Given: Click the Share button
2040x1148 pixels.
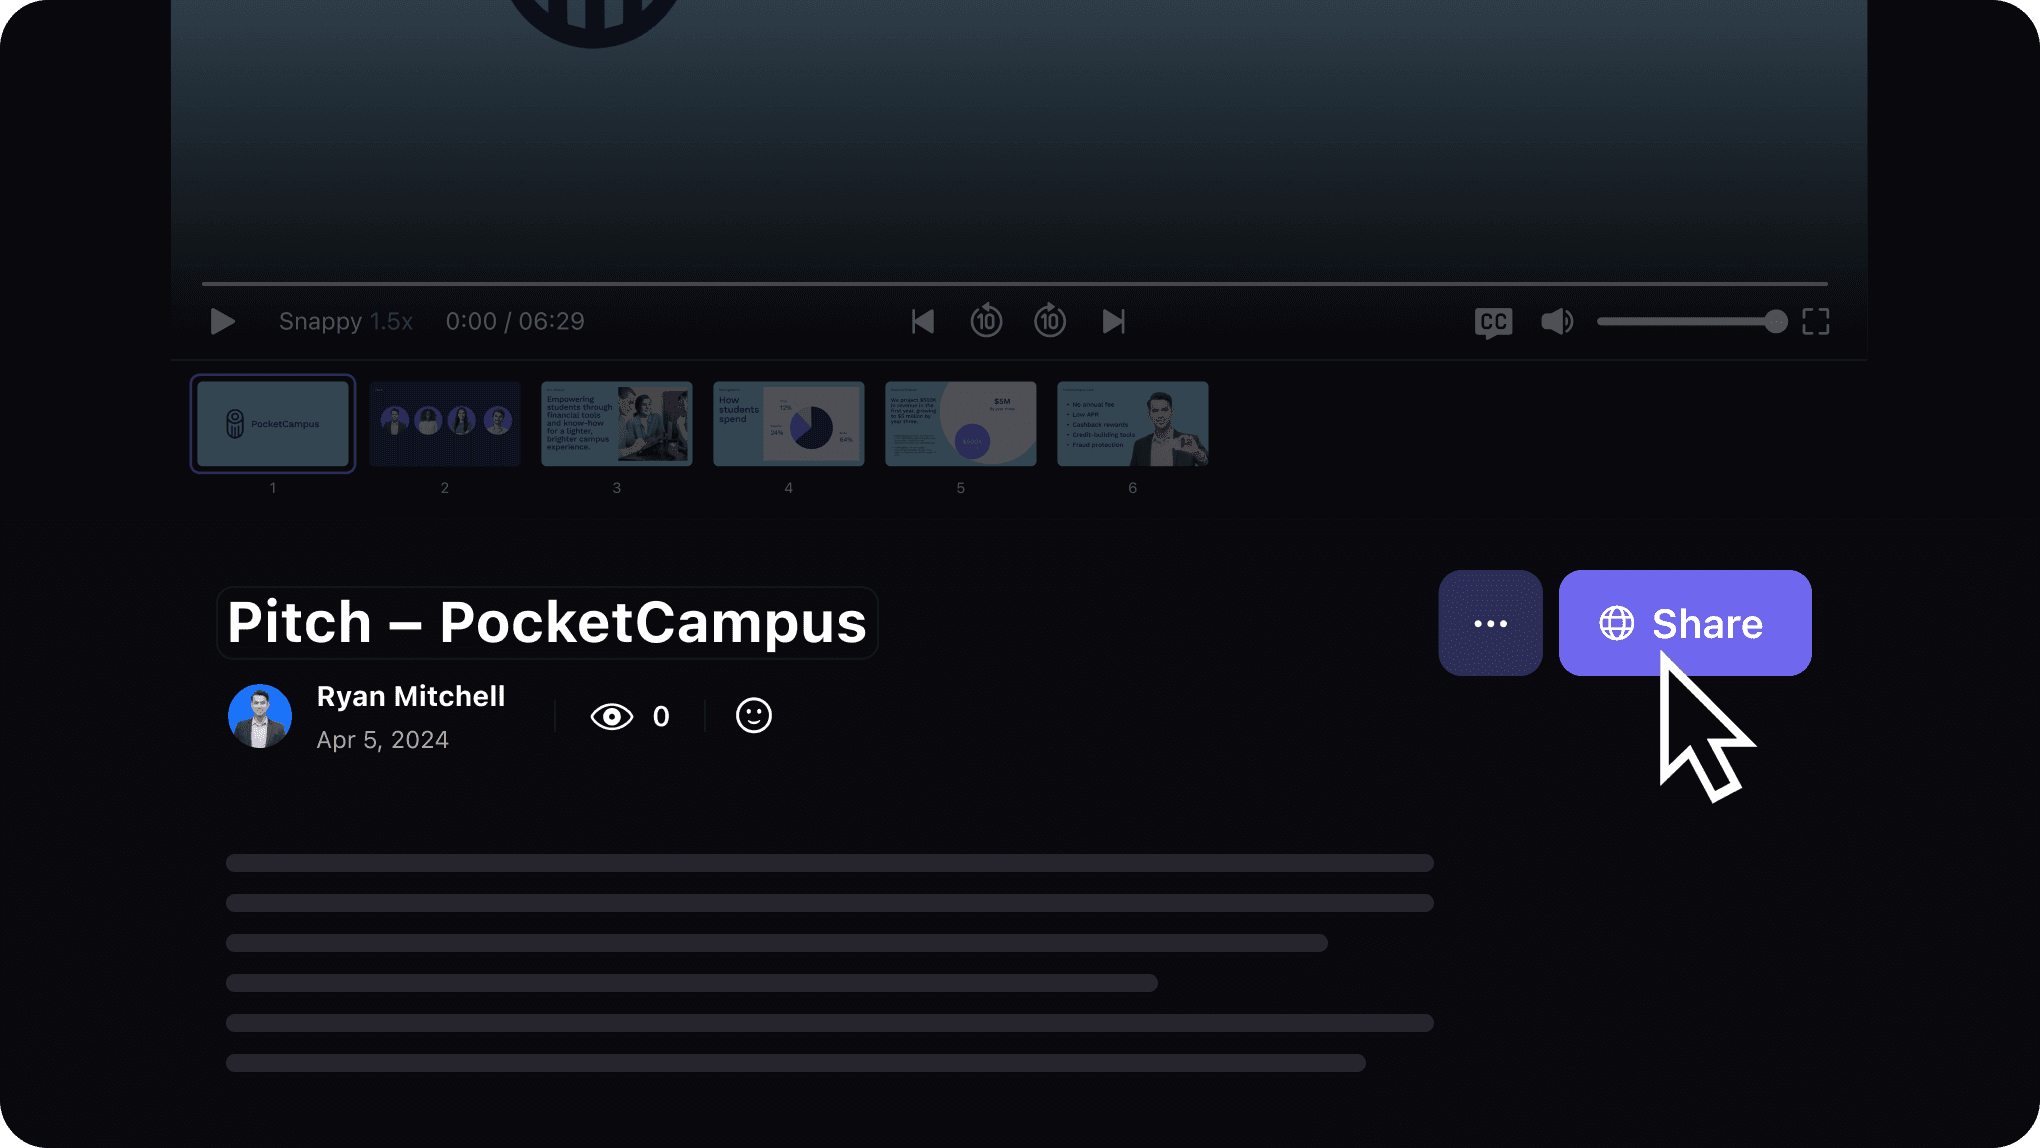Looking at the screenshot, I should coord(1684,623).
